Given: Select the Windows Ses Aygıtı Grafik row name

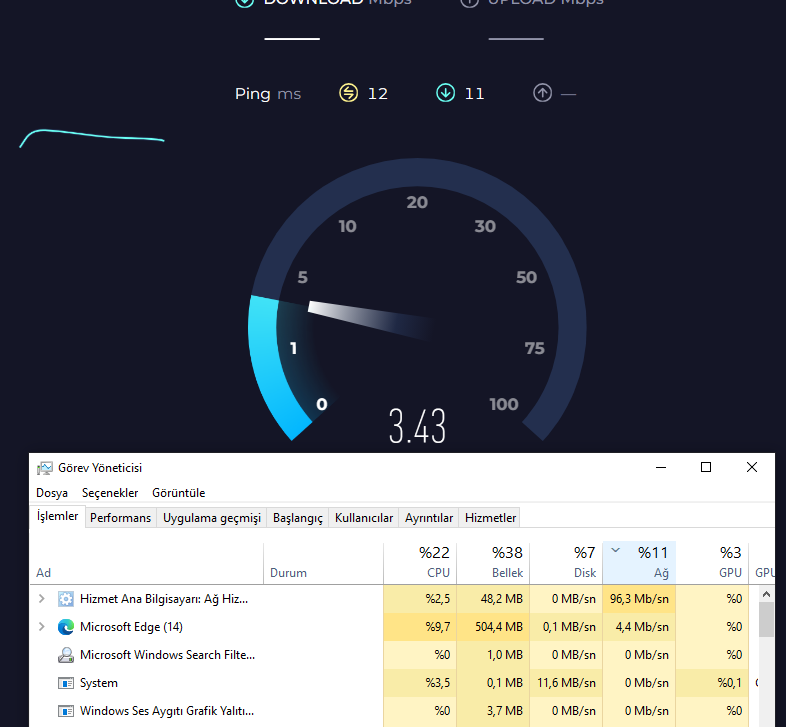Looking at the screenshot, I should point(167,711).
